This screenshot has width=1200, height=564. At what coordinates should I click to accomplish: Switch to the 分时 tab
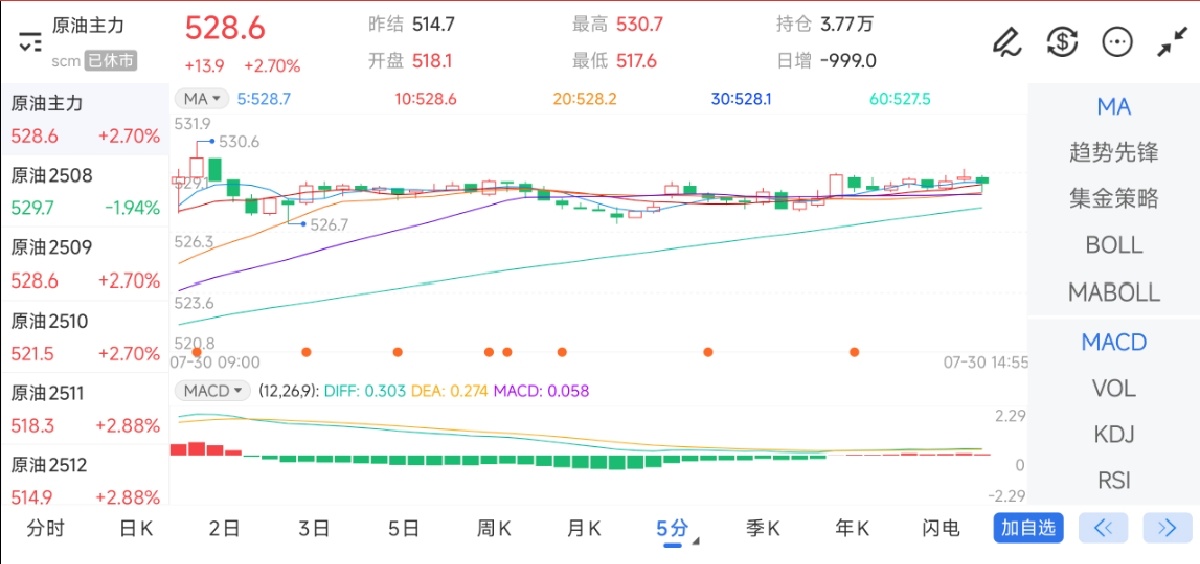click(45, 528)
